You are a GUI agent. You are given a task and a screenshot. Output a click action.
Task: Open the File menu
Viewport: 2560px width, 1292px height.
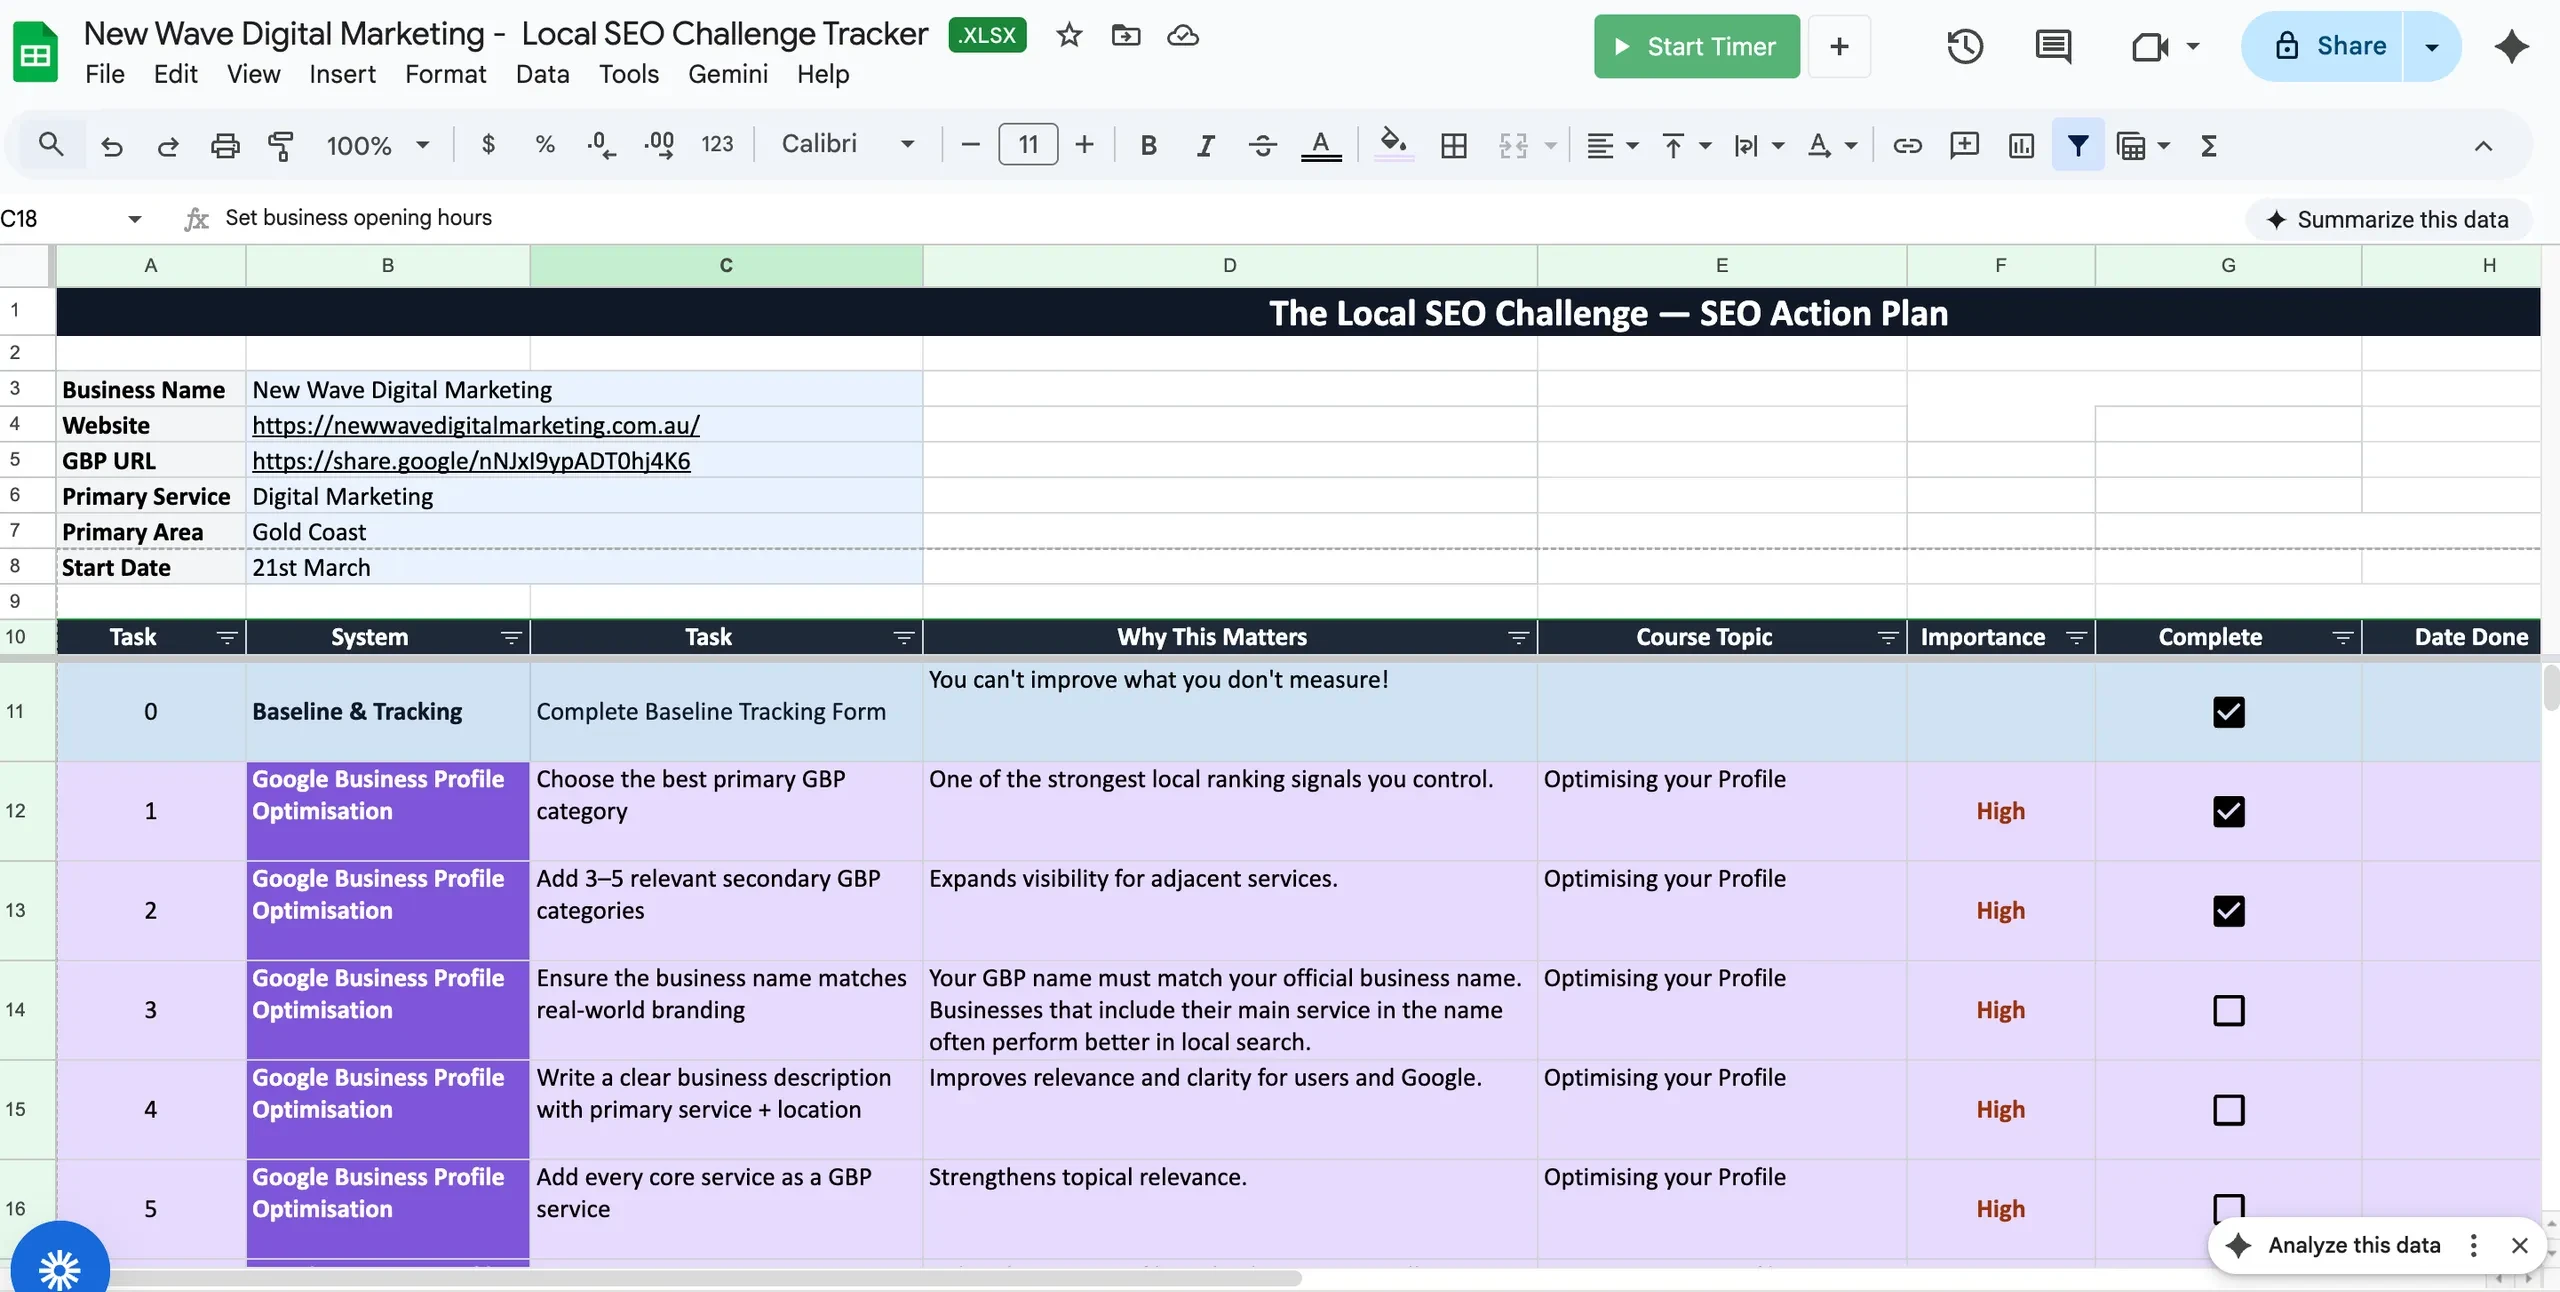105,74
